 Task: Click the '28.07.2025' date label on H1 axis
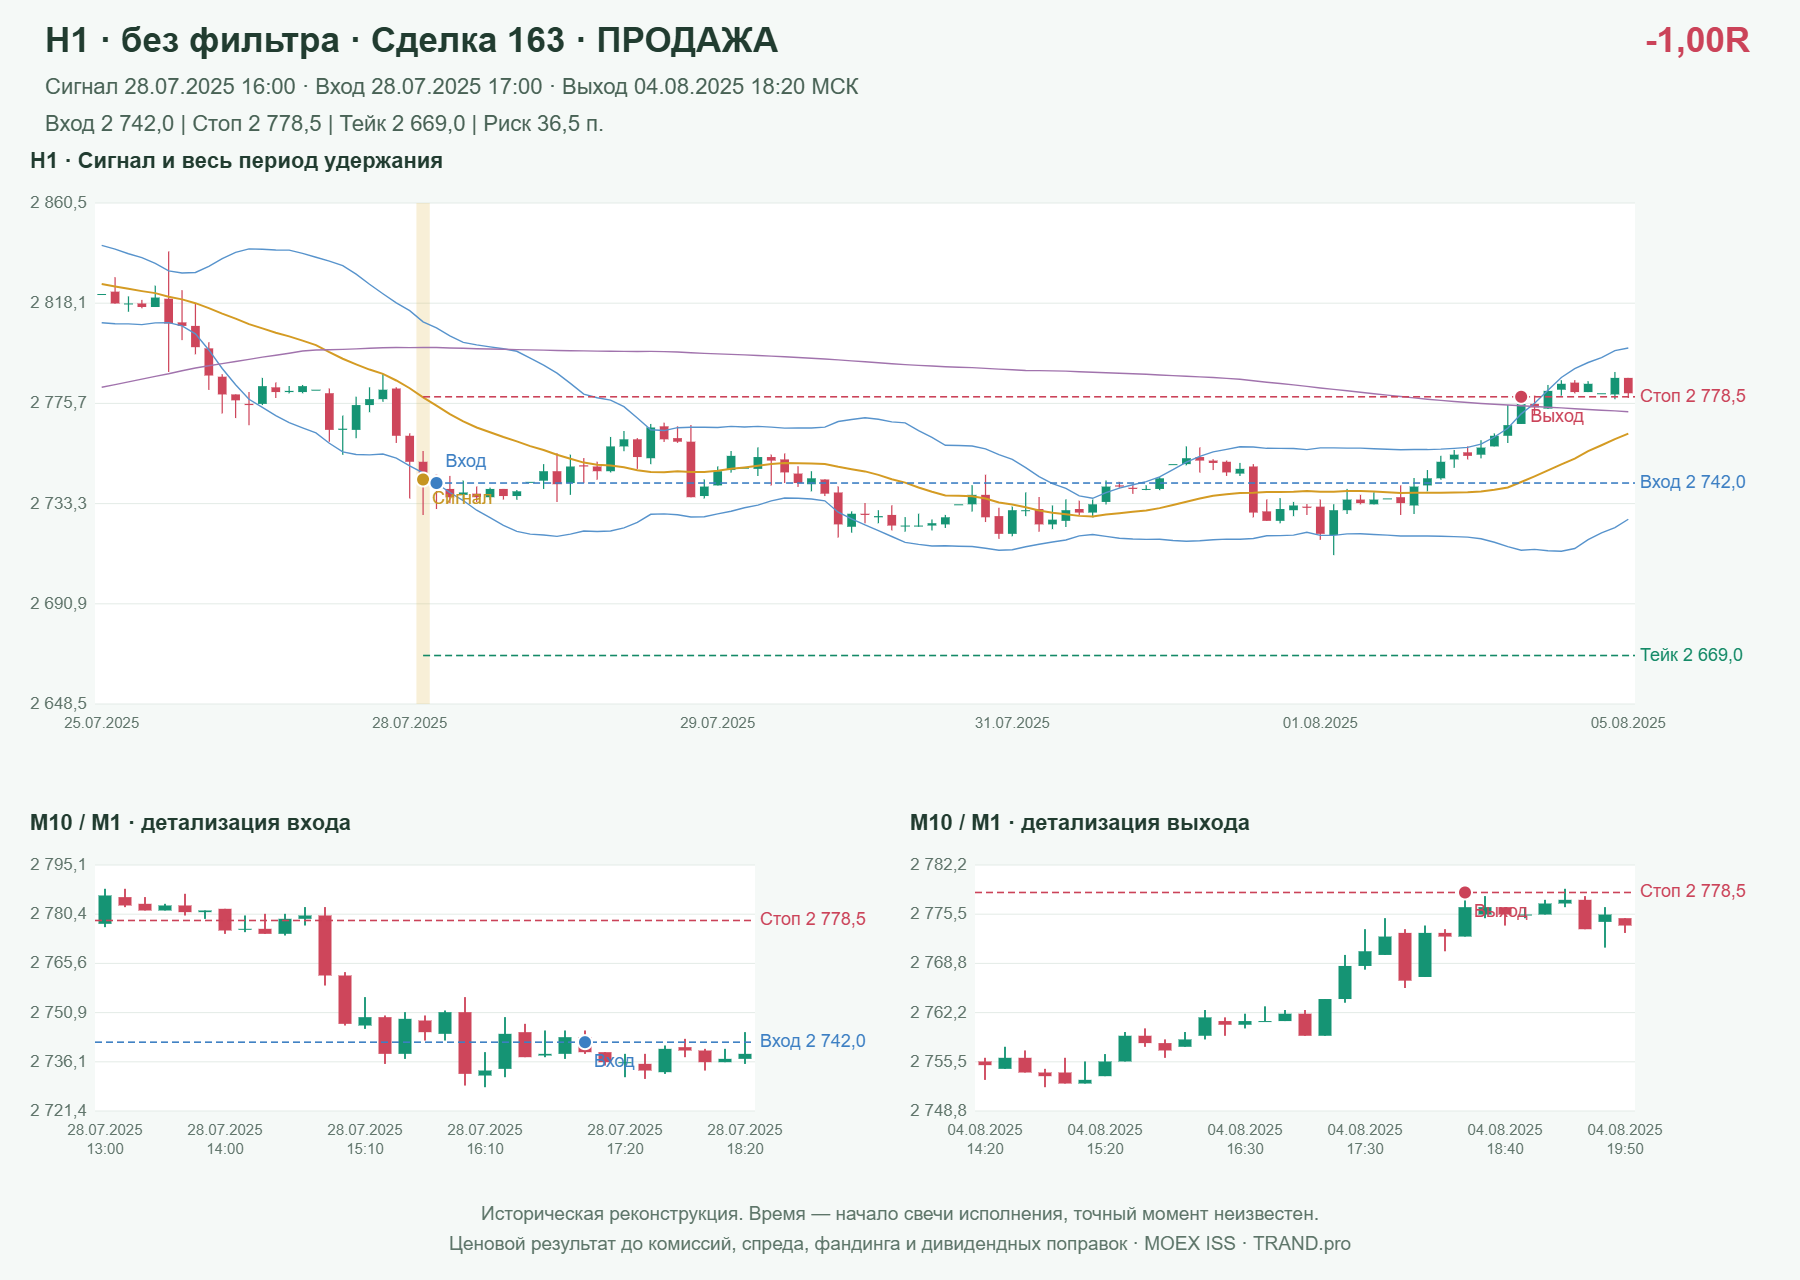tap(410, 723)
